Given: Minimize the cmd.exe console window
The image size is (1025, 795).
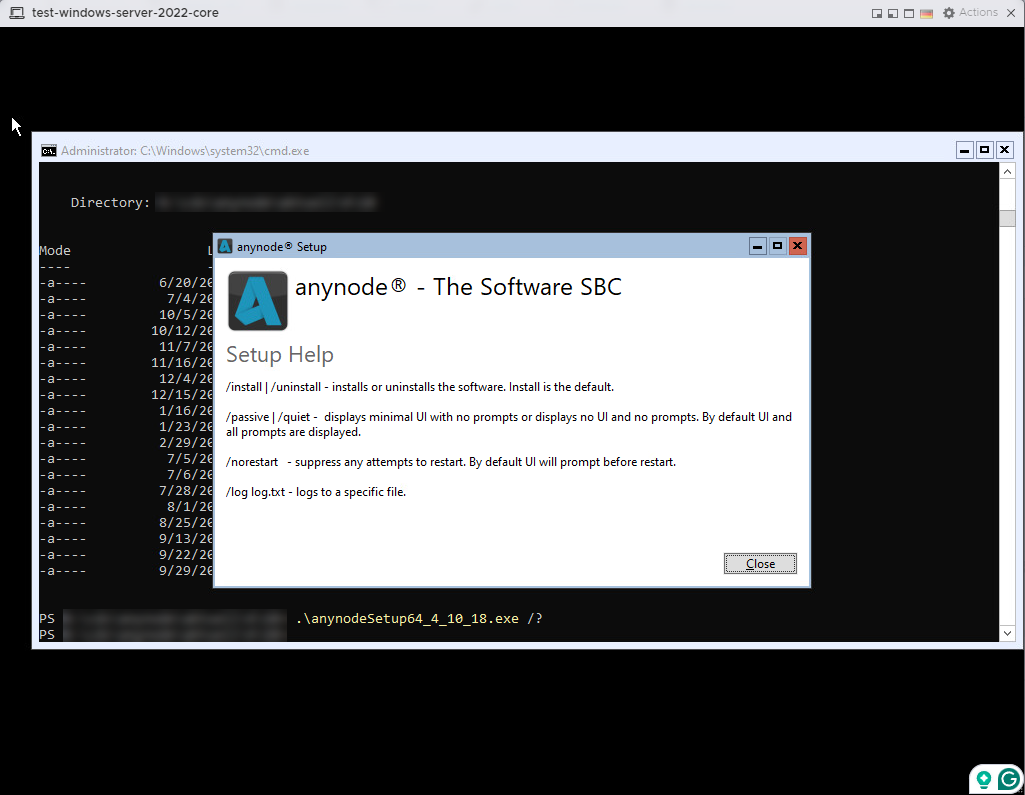Looking at the screenshot, I should (964, 150).
